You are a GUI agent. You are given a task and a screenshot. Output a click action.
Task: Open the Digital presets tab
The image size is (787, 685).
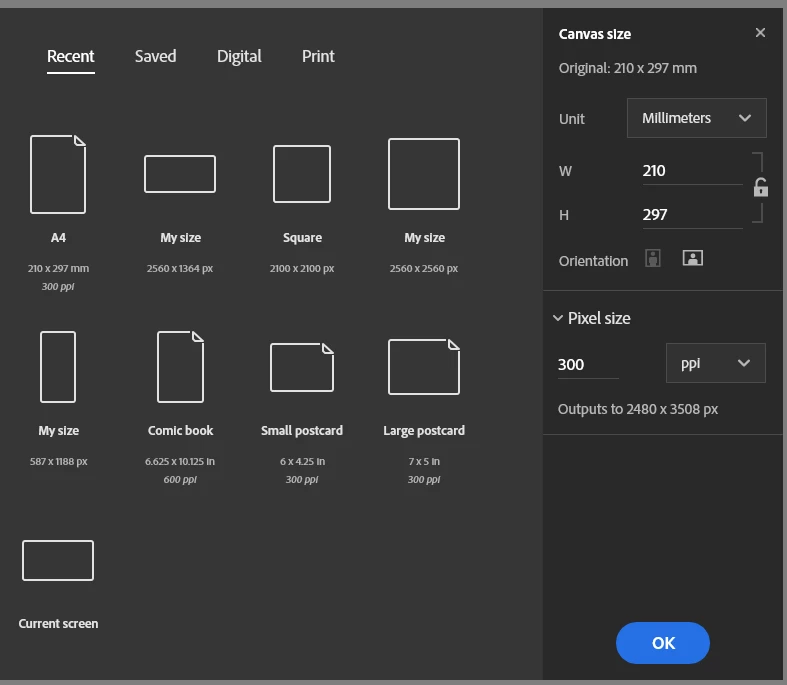(x=239, y=56)
